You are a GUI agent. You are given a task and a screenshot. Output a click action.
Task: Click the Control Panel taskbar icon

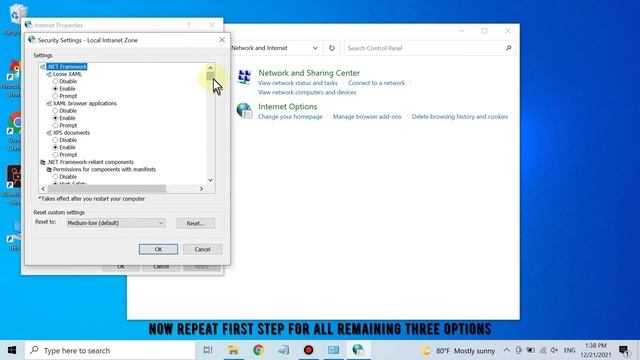point(333,350)
